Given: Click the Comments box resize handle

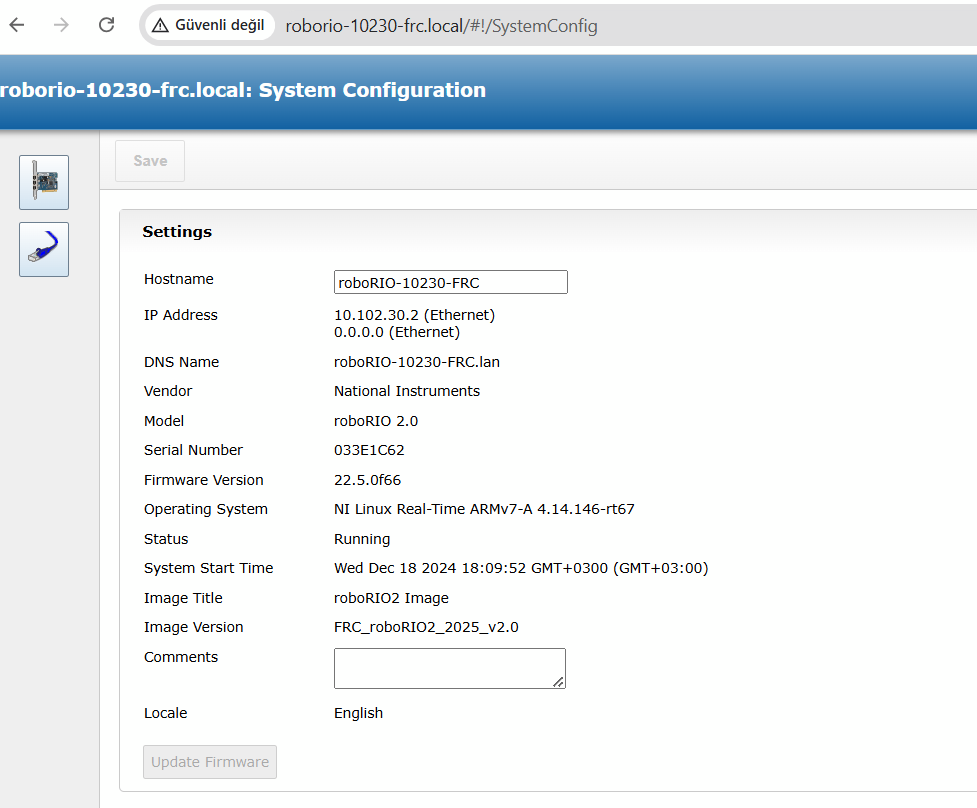Looking at the screenshot, I should click(x=559, y=682).
